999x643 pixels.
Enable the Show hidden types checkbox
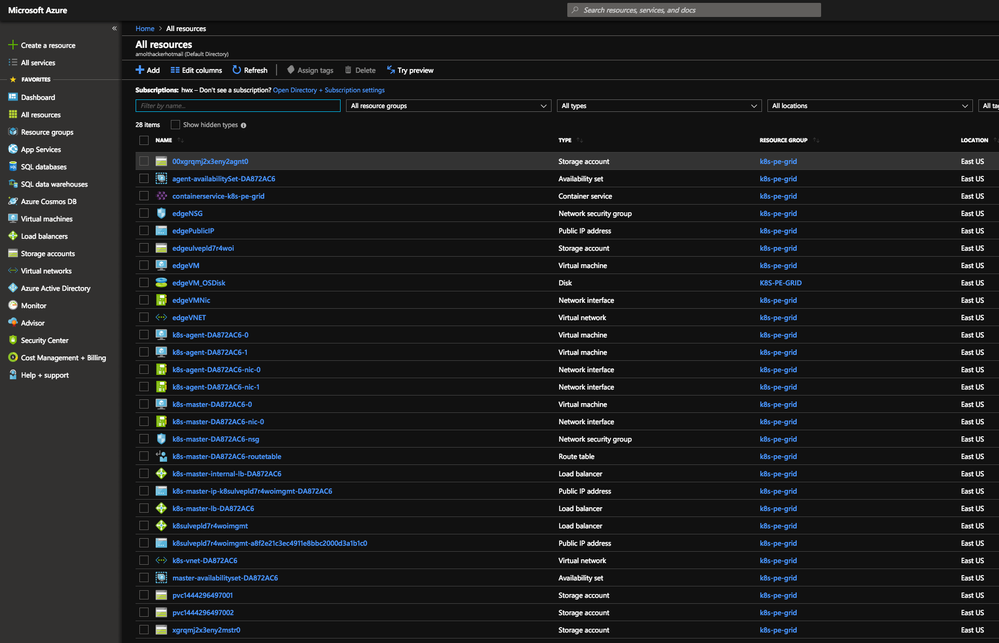point(176,125)
